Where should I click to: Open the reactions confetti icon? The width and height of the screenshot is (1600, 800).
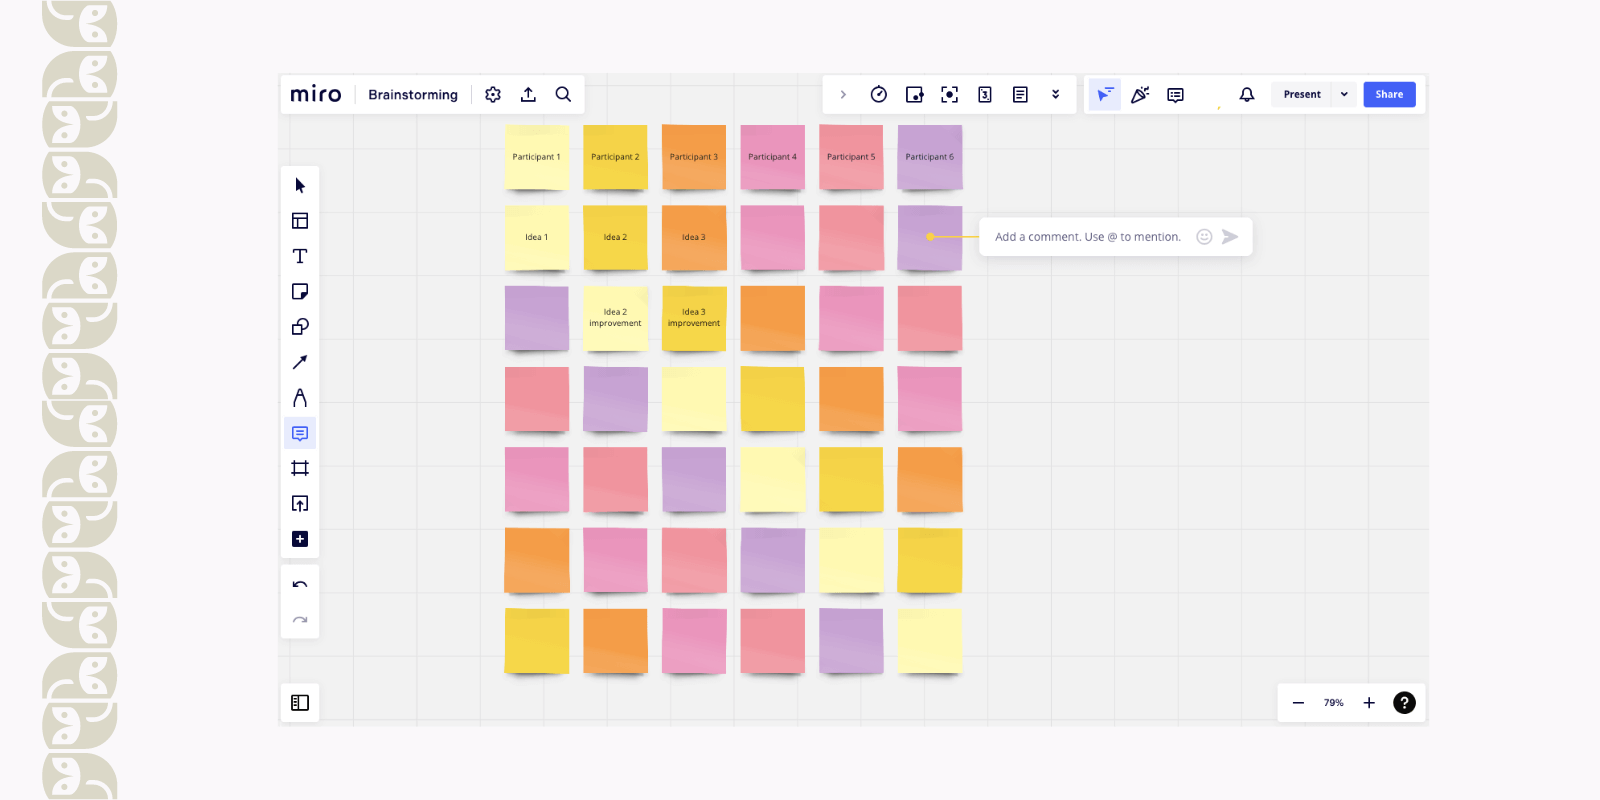1140,94
